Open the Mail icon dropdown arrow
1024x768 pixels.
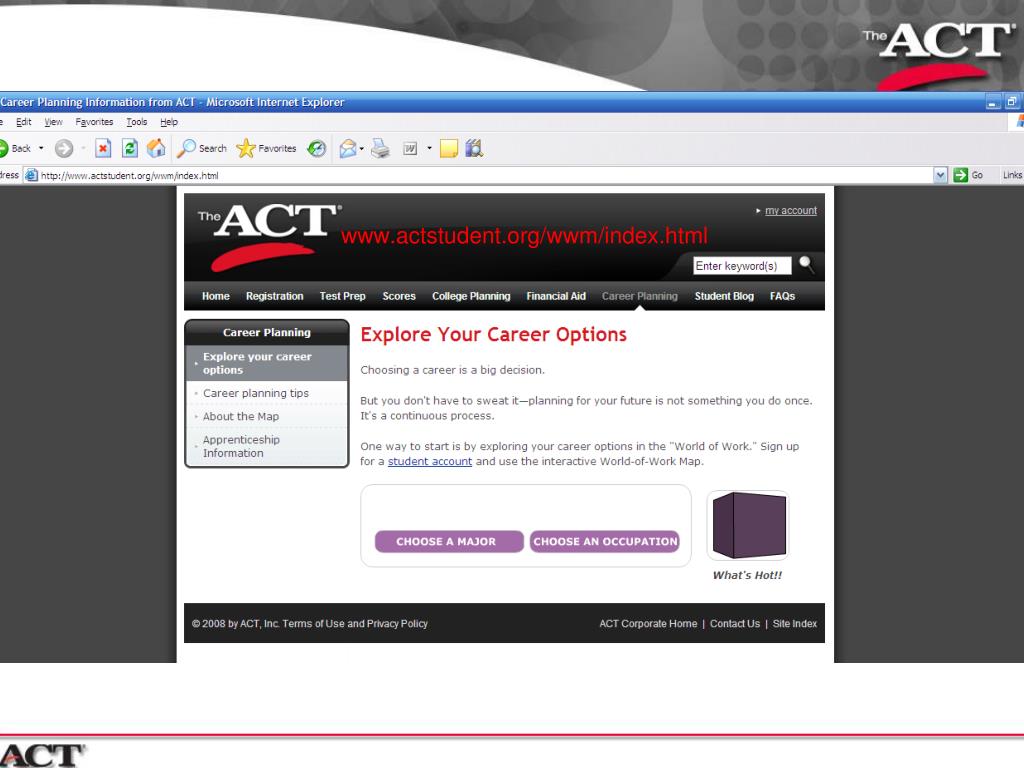point(361,149)
